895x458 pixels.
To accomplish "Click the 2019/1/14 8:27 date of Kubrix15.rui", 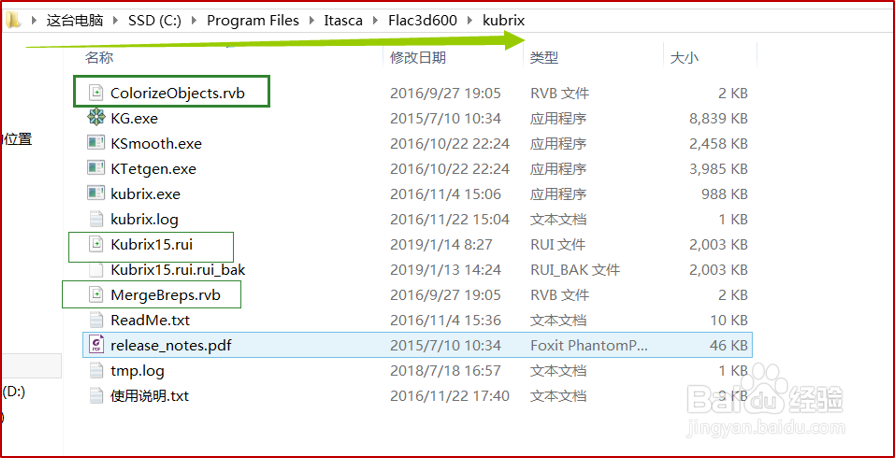I will 441,244.
